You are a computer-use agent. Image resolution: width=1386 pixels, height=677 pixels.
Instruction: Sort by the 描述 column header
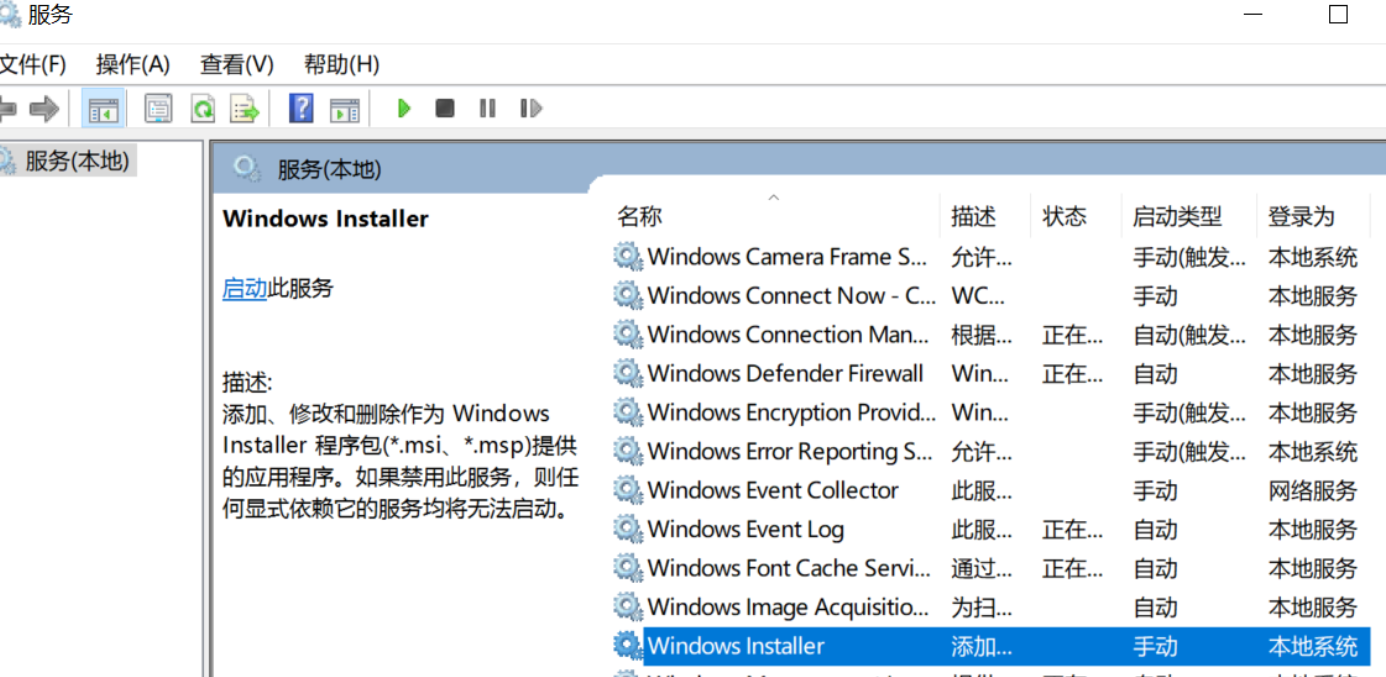(x=974, y=216)
